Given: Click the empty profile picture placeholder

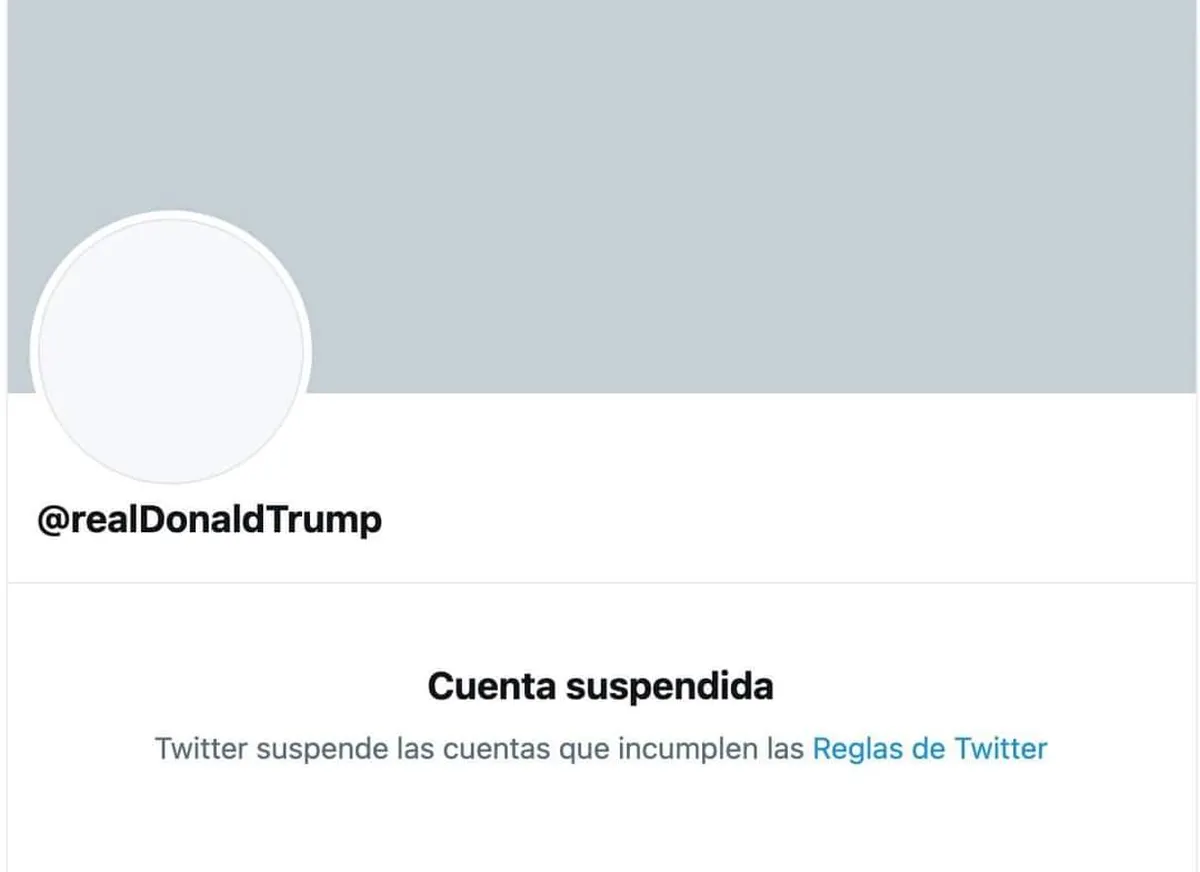Looking at the screenshot, I should point(171,352).
